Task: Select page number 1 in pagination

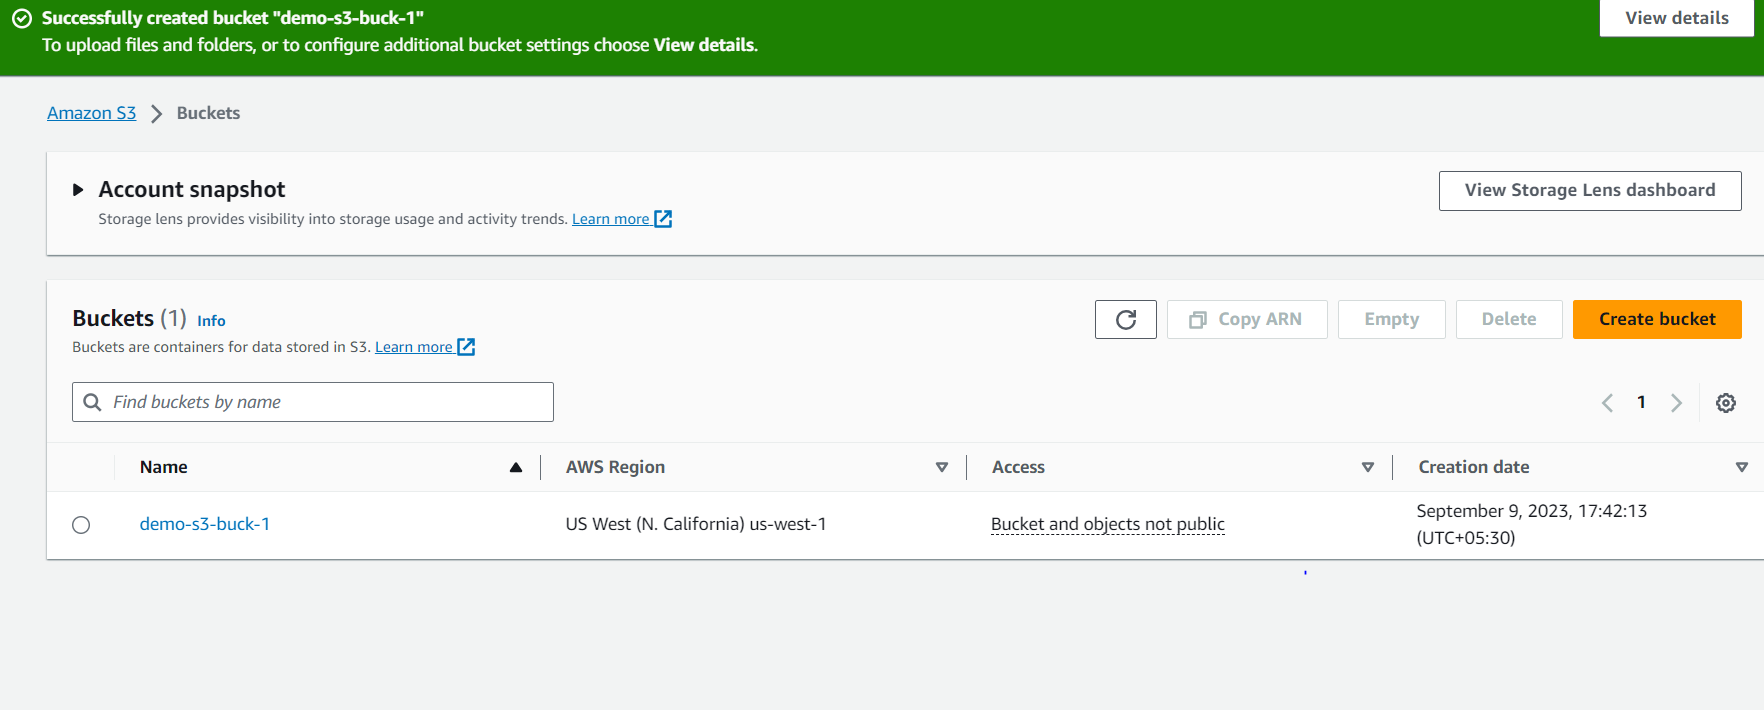Action: pos(1641,402)
